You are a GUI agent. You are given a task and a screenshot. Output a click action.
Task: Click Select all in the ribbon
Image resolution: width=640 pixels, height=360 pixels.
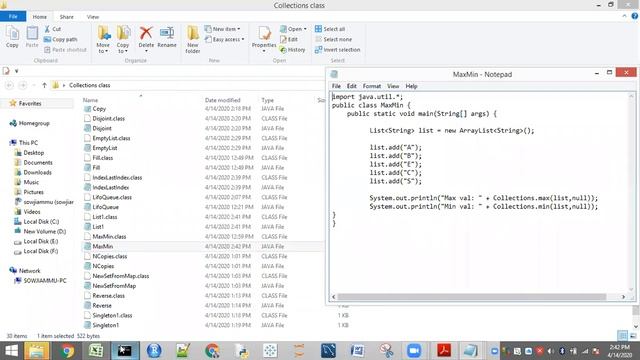[330, 29]
